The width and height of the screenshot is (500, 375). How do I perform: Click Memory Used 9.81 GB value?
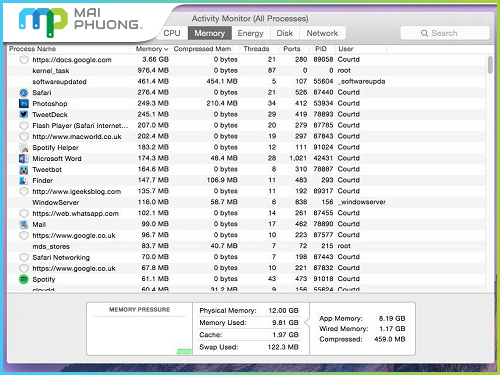coord(285,323)
